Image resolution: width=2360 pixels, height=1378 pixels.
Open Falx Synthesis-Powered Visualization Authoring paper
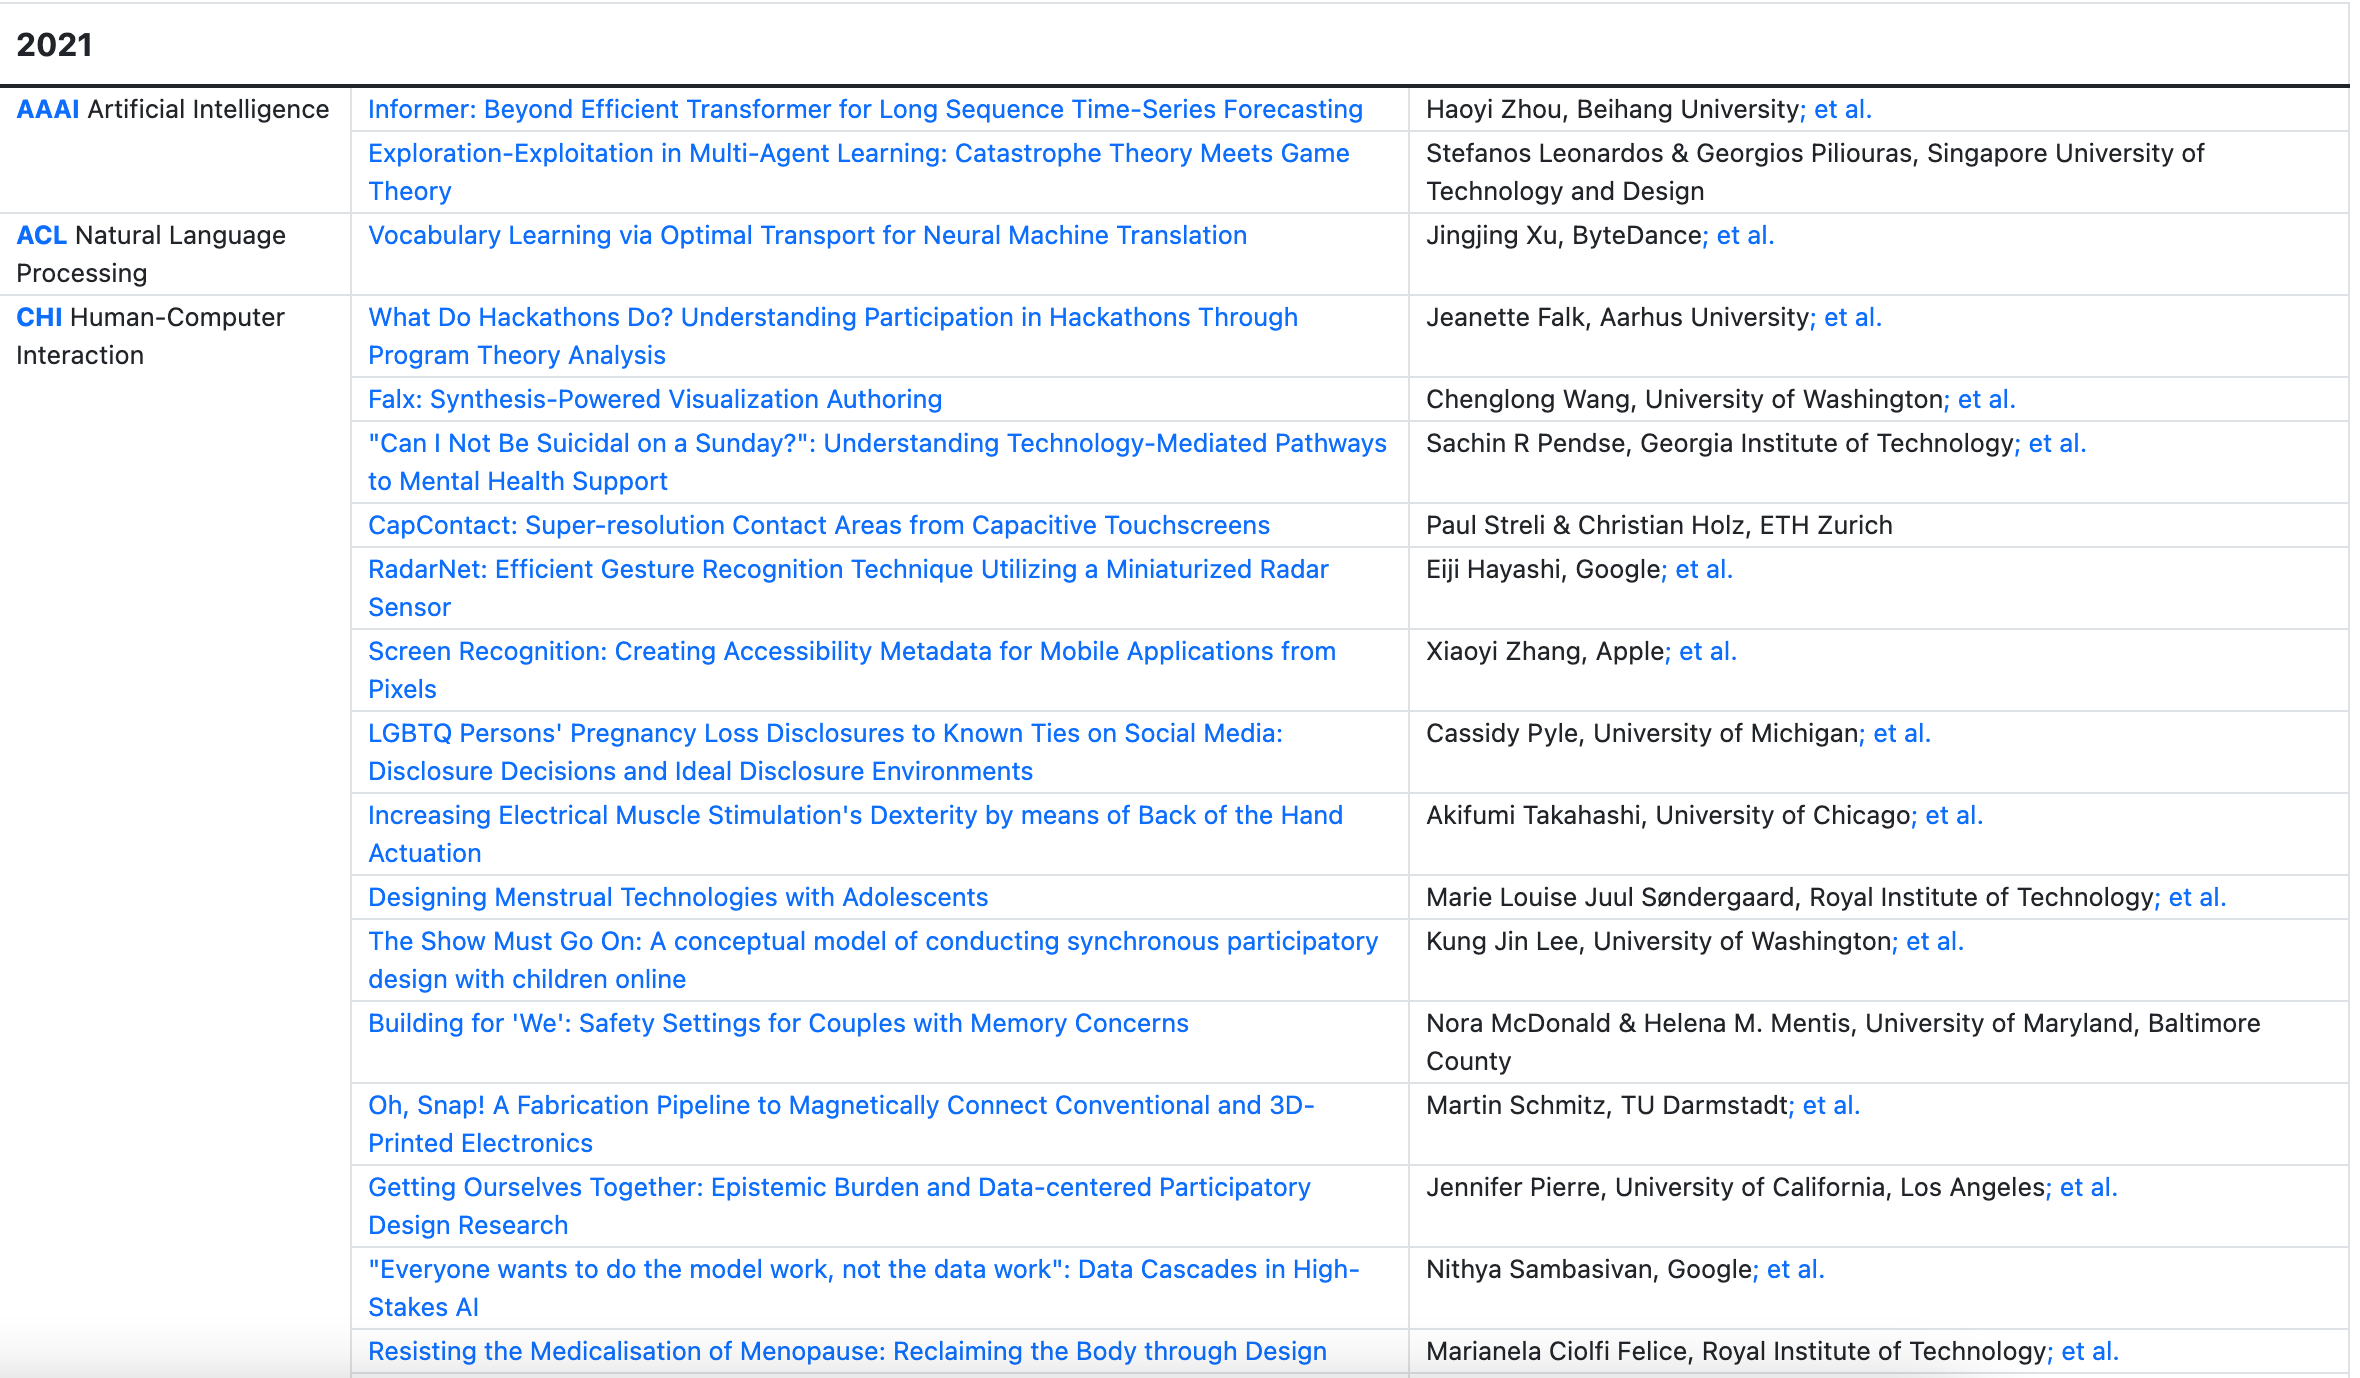coord(655,399)
